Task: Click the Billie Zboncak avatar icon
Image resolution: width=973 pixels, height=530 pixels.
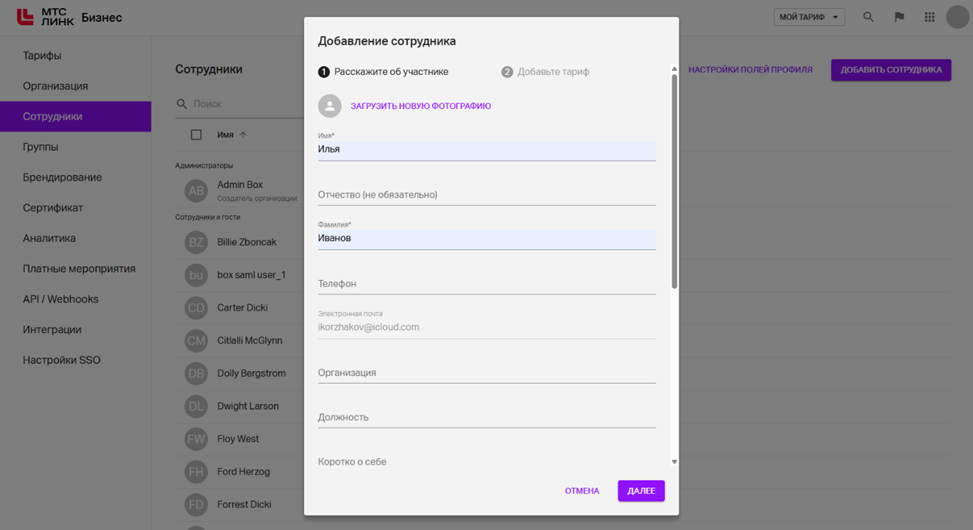Action: click(x=197, y=242)
